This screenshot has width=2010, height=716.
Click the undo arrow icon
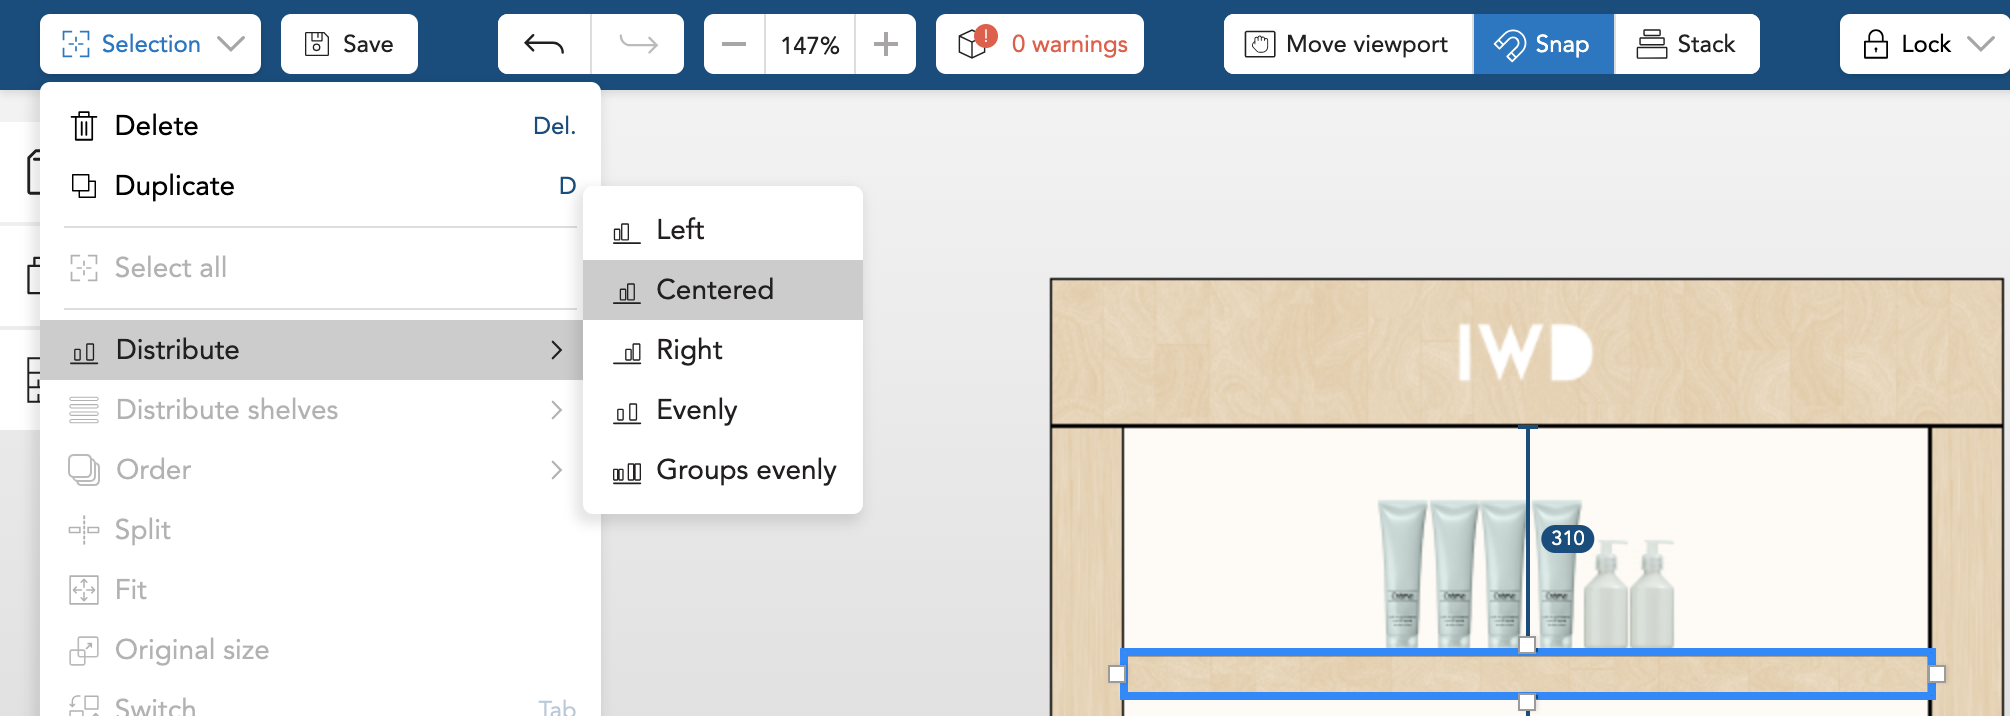544,44
